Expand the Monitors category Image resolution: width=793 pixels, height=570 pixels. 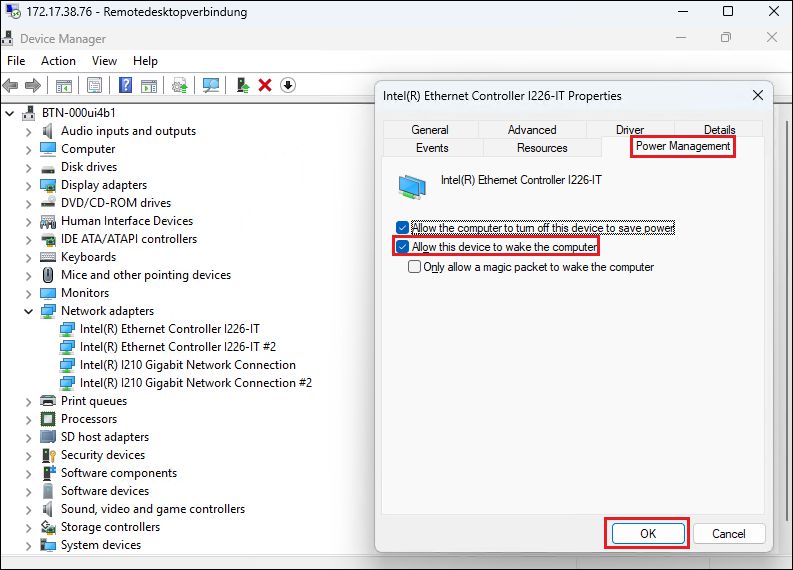(x=29, y=294)
